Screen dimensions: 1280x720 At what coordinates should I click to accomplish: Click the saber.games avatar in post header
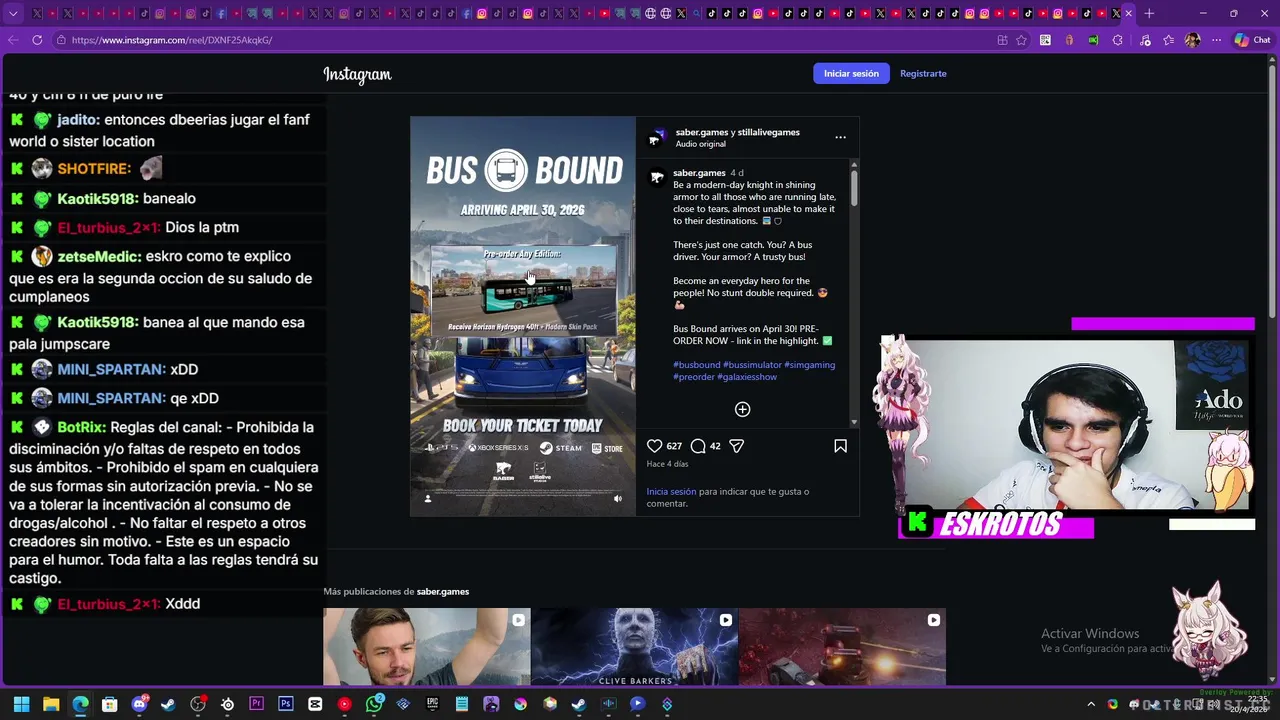tap(657, 137)
